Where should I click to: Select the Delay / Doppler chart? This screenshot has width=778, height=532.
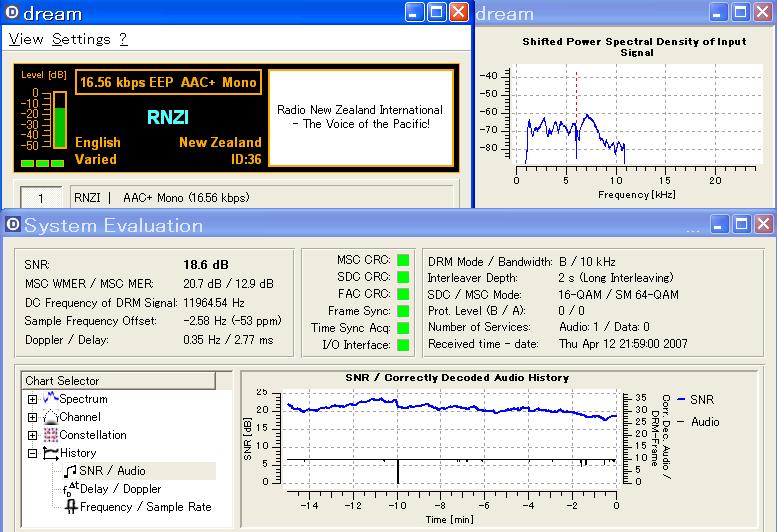[121, 489]
